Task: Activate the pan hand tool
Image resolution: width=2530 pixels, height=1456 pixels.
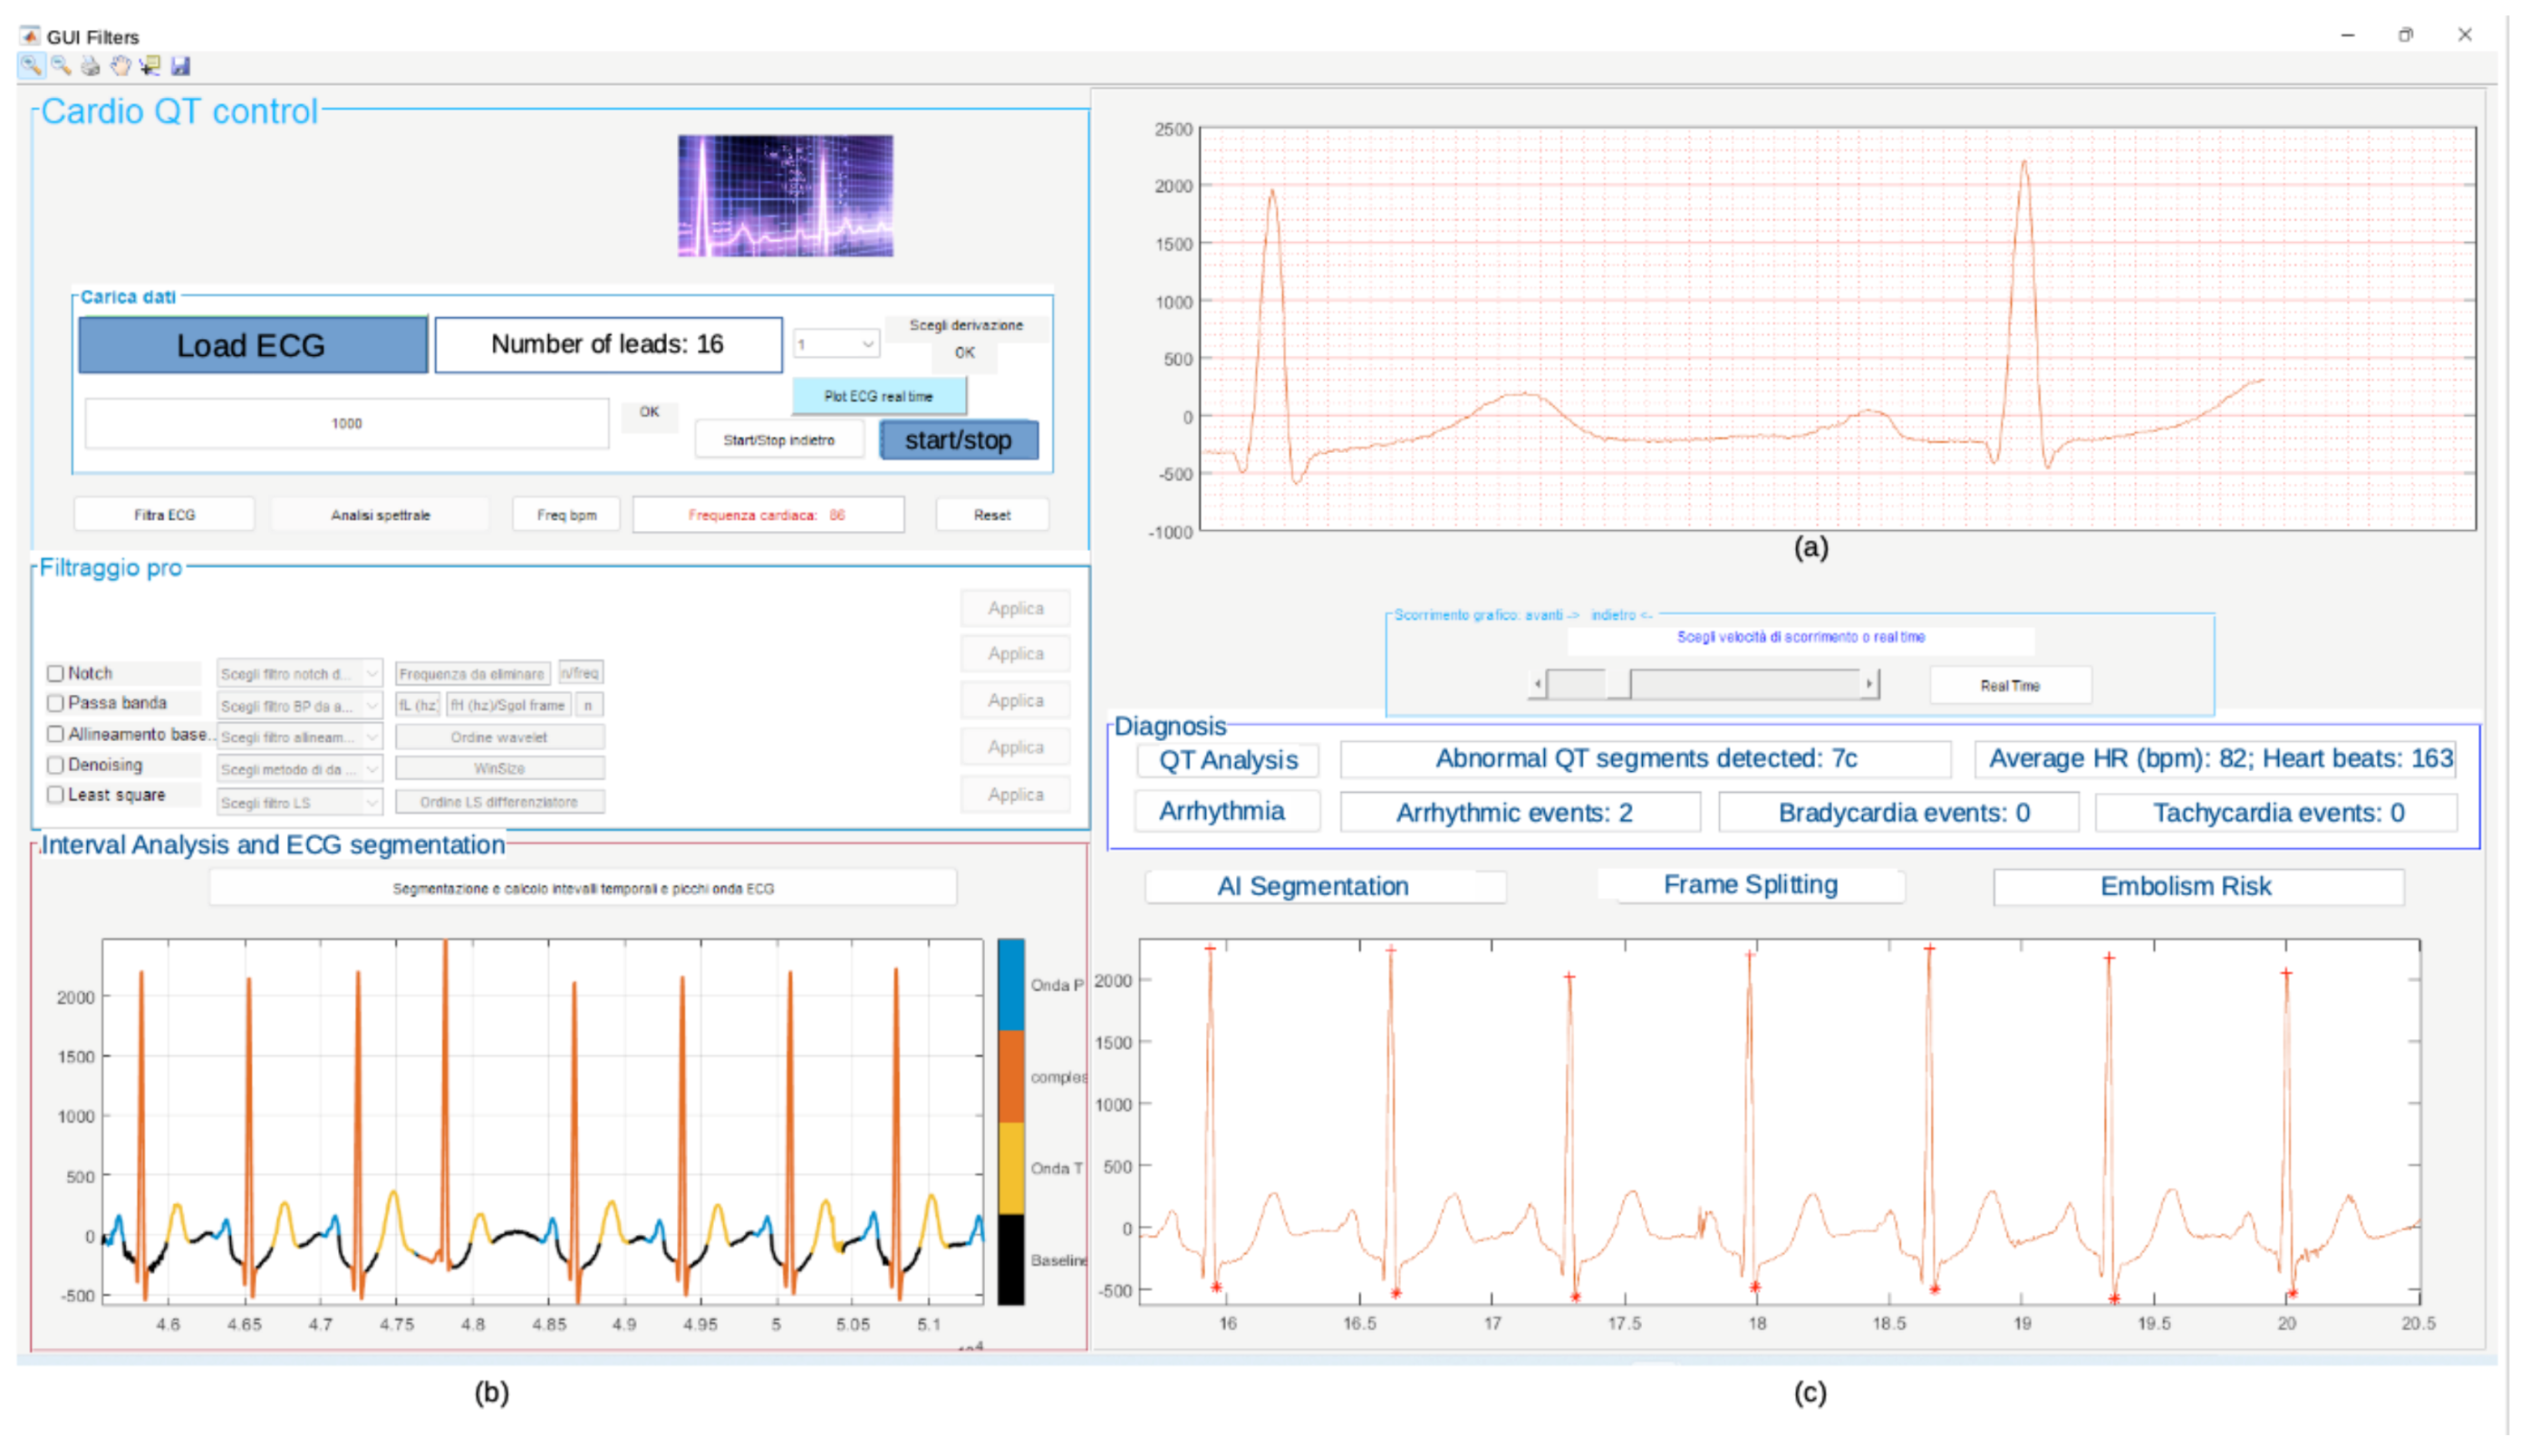Action: 120,66
